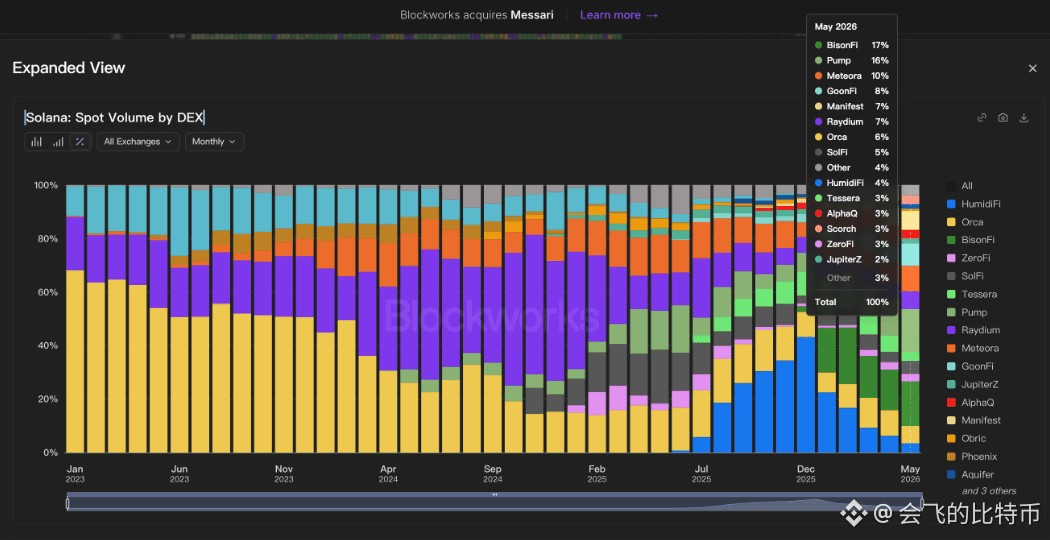Click the Nov 2023 x-axis label
The height and width of the screenshot is (540, 1050).
tap(284, 474)
